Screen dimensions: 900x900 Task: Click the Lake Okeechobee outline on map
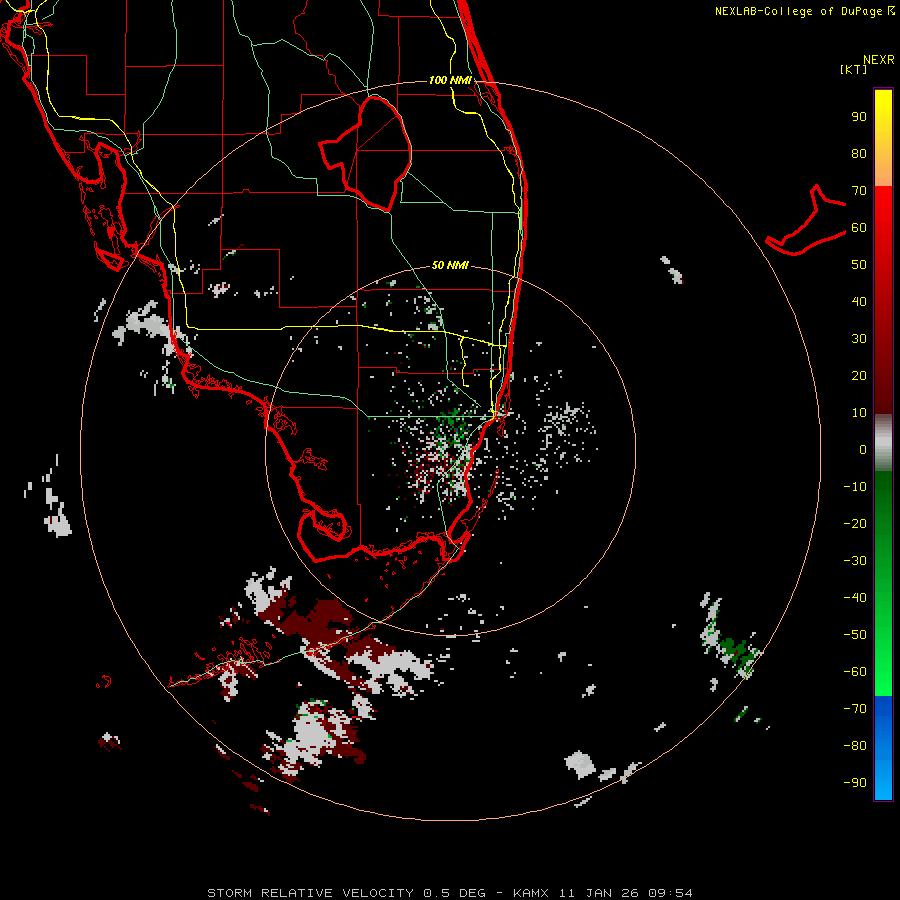coord(366,153)
